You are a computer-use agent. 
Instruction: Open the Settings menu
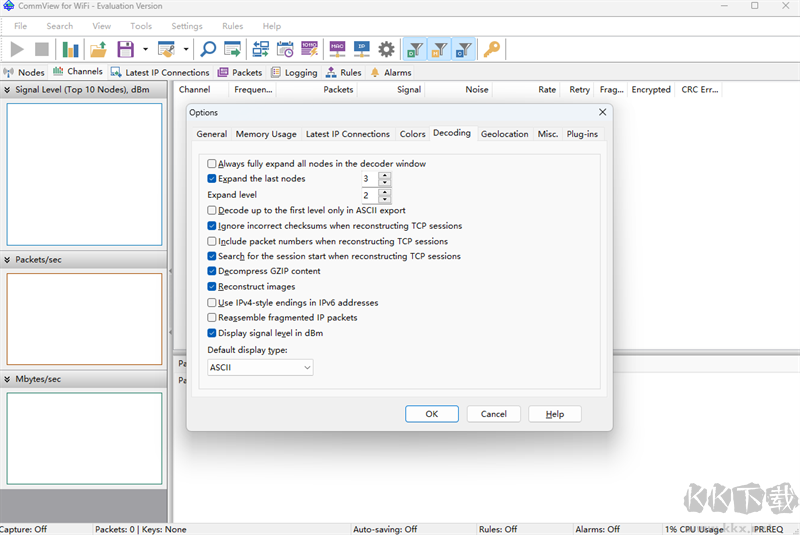[x=187, y=26]
